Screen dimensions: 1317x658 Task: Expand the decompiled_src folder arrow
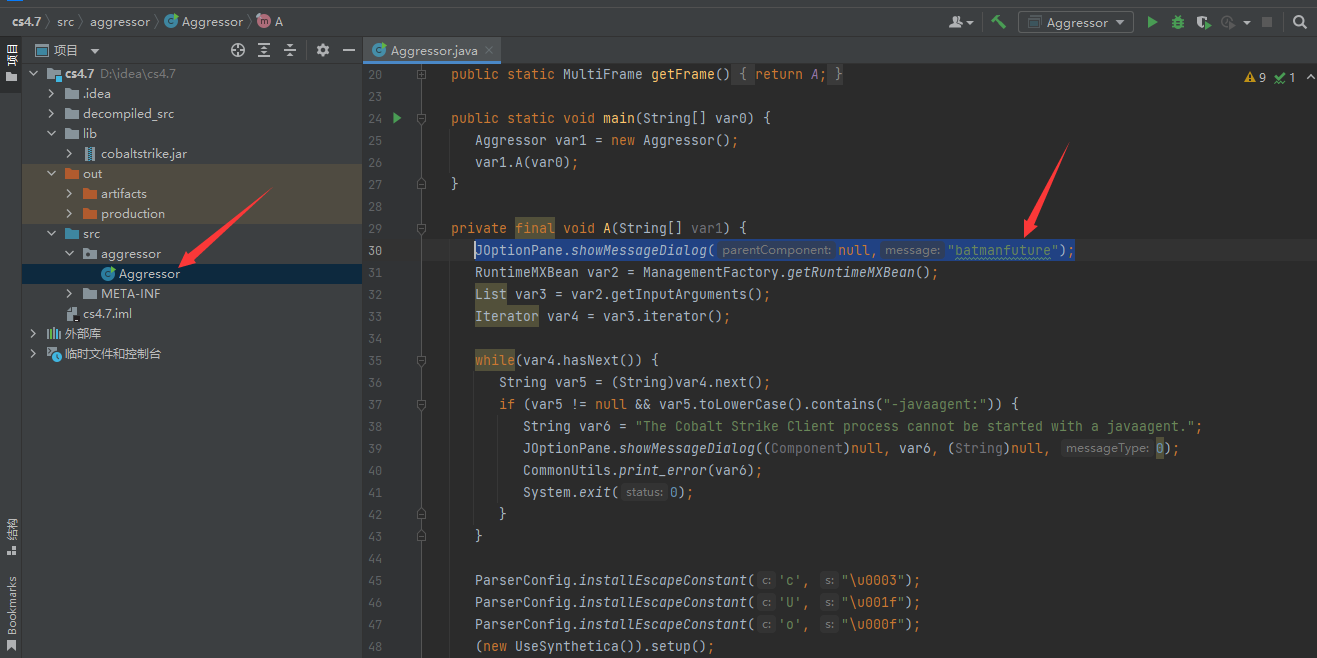(x=52, y=113)
